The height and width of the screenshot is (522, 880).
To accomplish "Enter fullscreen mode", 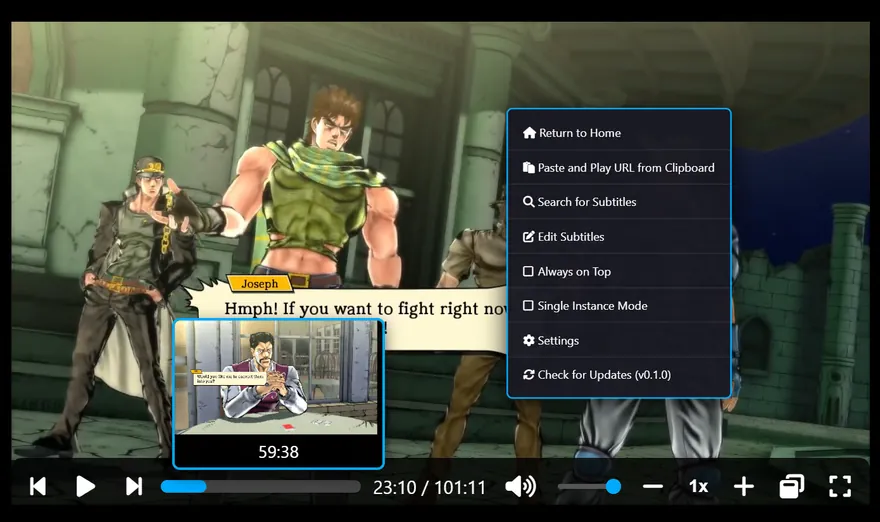I will pos(840,486).
